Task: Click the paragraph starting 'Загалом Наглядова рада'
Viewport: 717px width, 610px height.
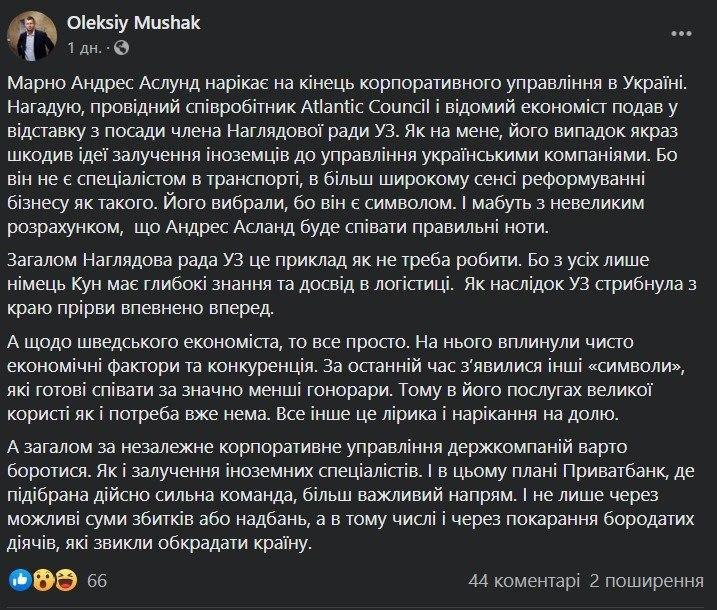Action: pos(352,284)
